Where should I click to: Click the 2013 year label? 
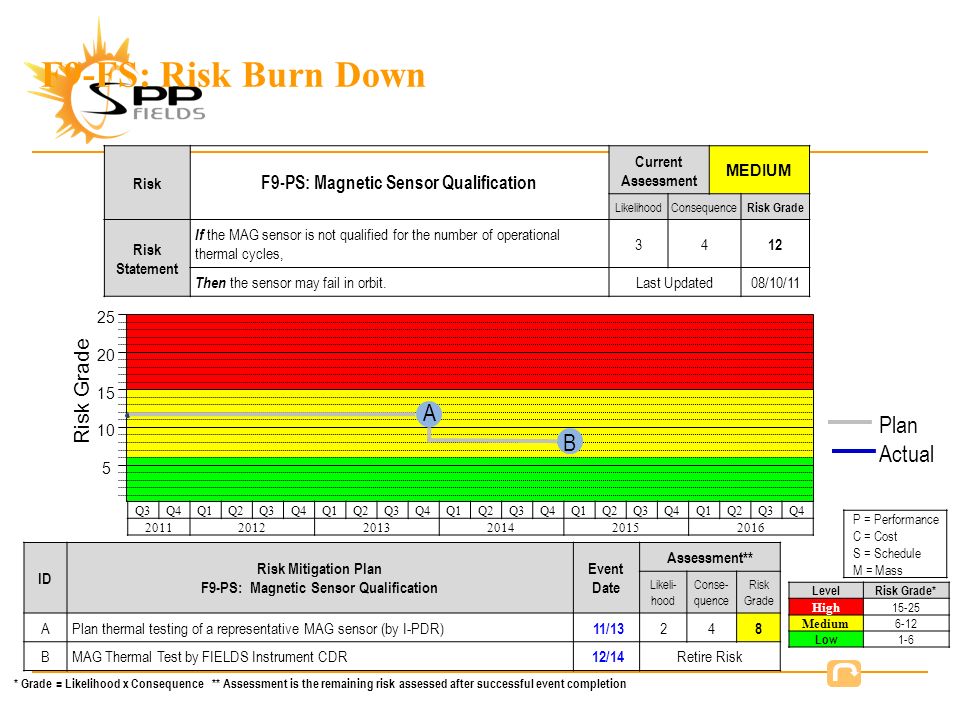click(377, 527)
